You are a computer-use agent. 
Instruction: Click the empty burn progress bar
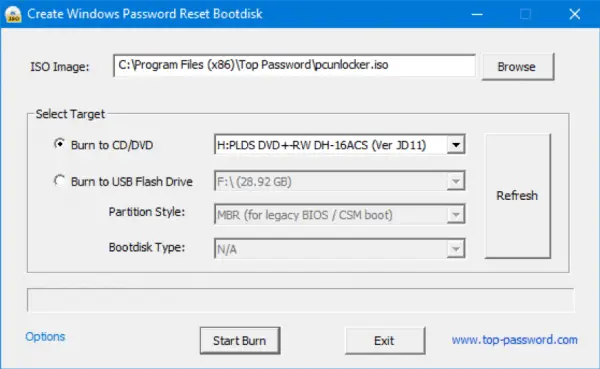click(x=300, y=300)
